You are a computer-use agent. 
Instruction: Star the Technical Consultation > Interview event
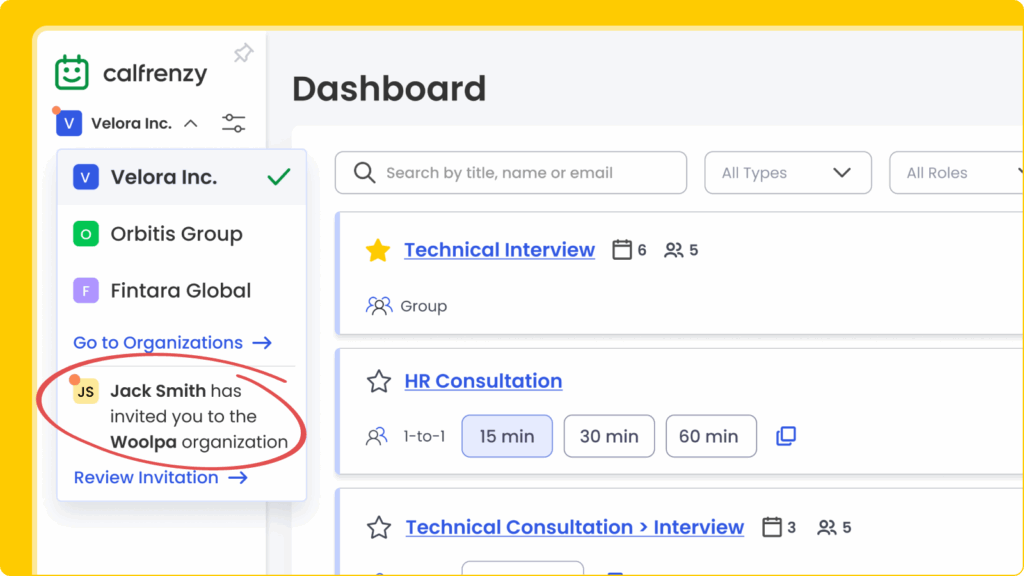point(378,527)
